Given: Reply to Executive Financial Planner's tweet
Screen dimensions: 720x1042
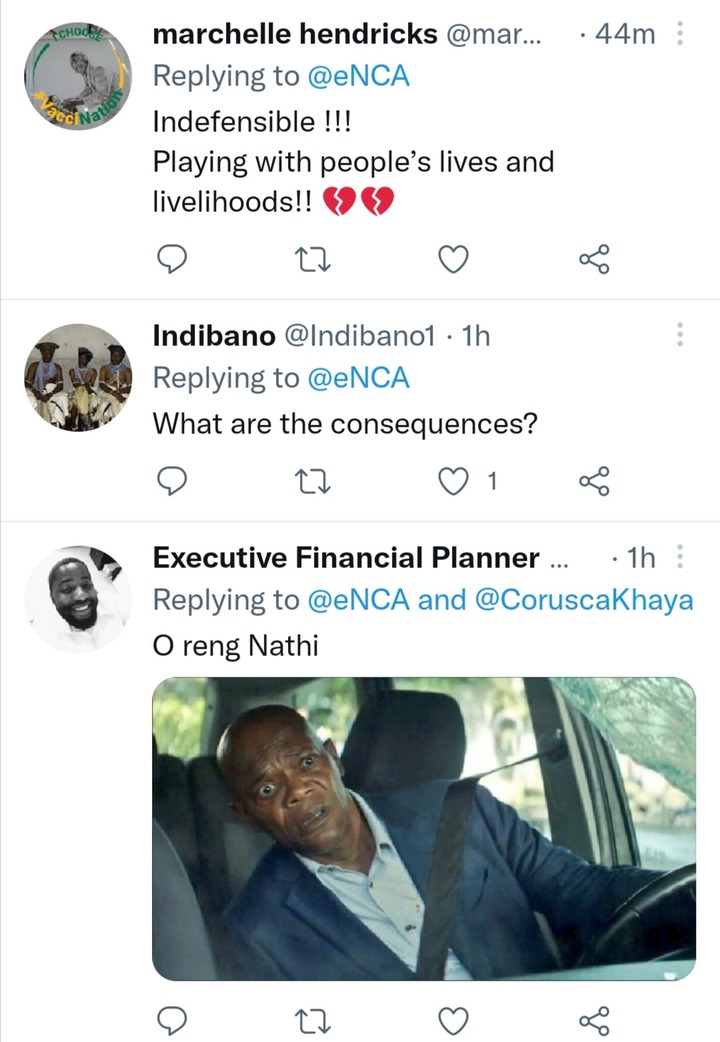Looking at the screenshot, I should tap(172, 1020).
